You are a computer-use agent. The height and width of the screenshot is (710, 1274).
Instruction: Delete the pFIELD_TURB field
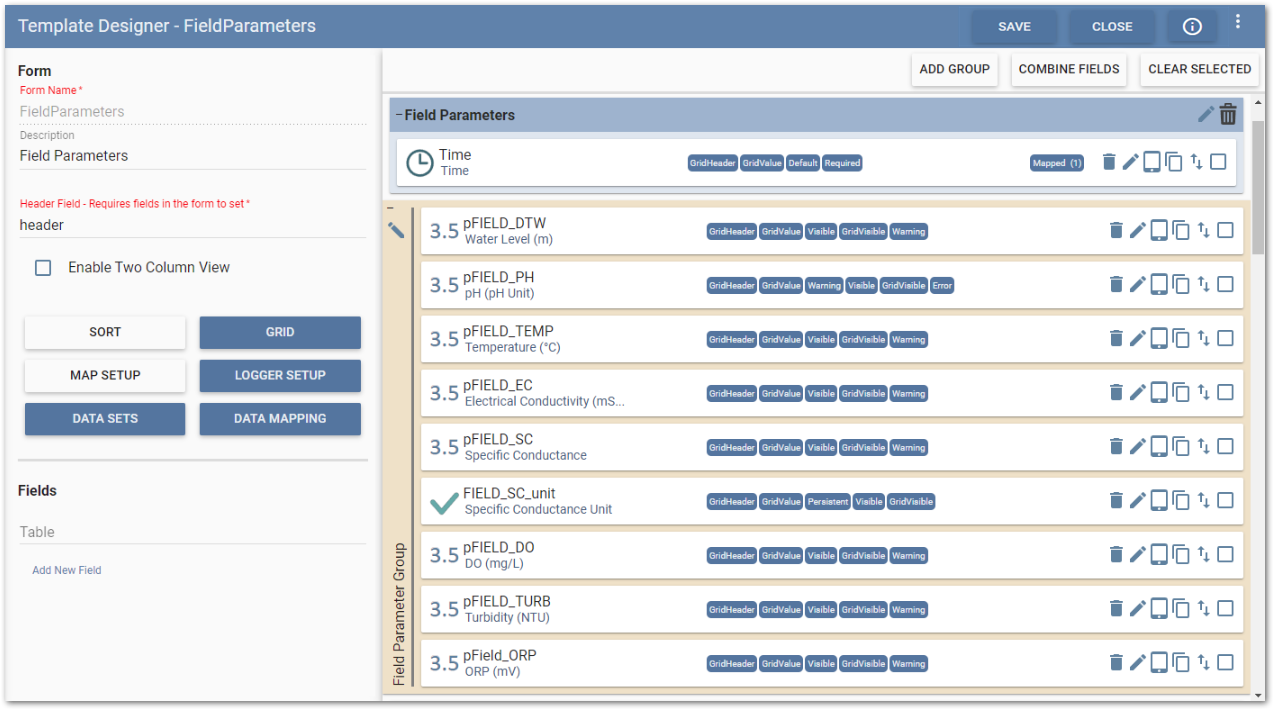tap(1116, 608)
